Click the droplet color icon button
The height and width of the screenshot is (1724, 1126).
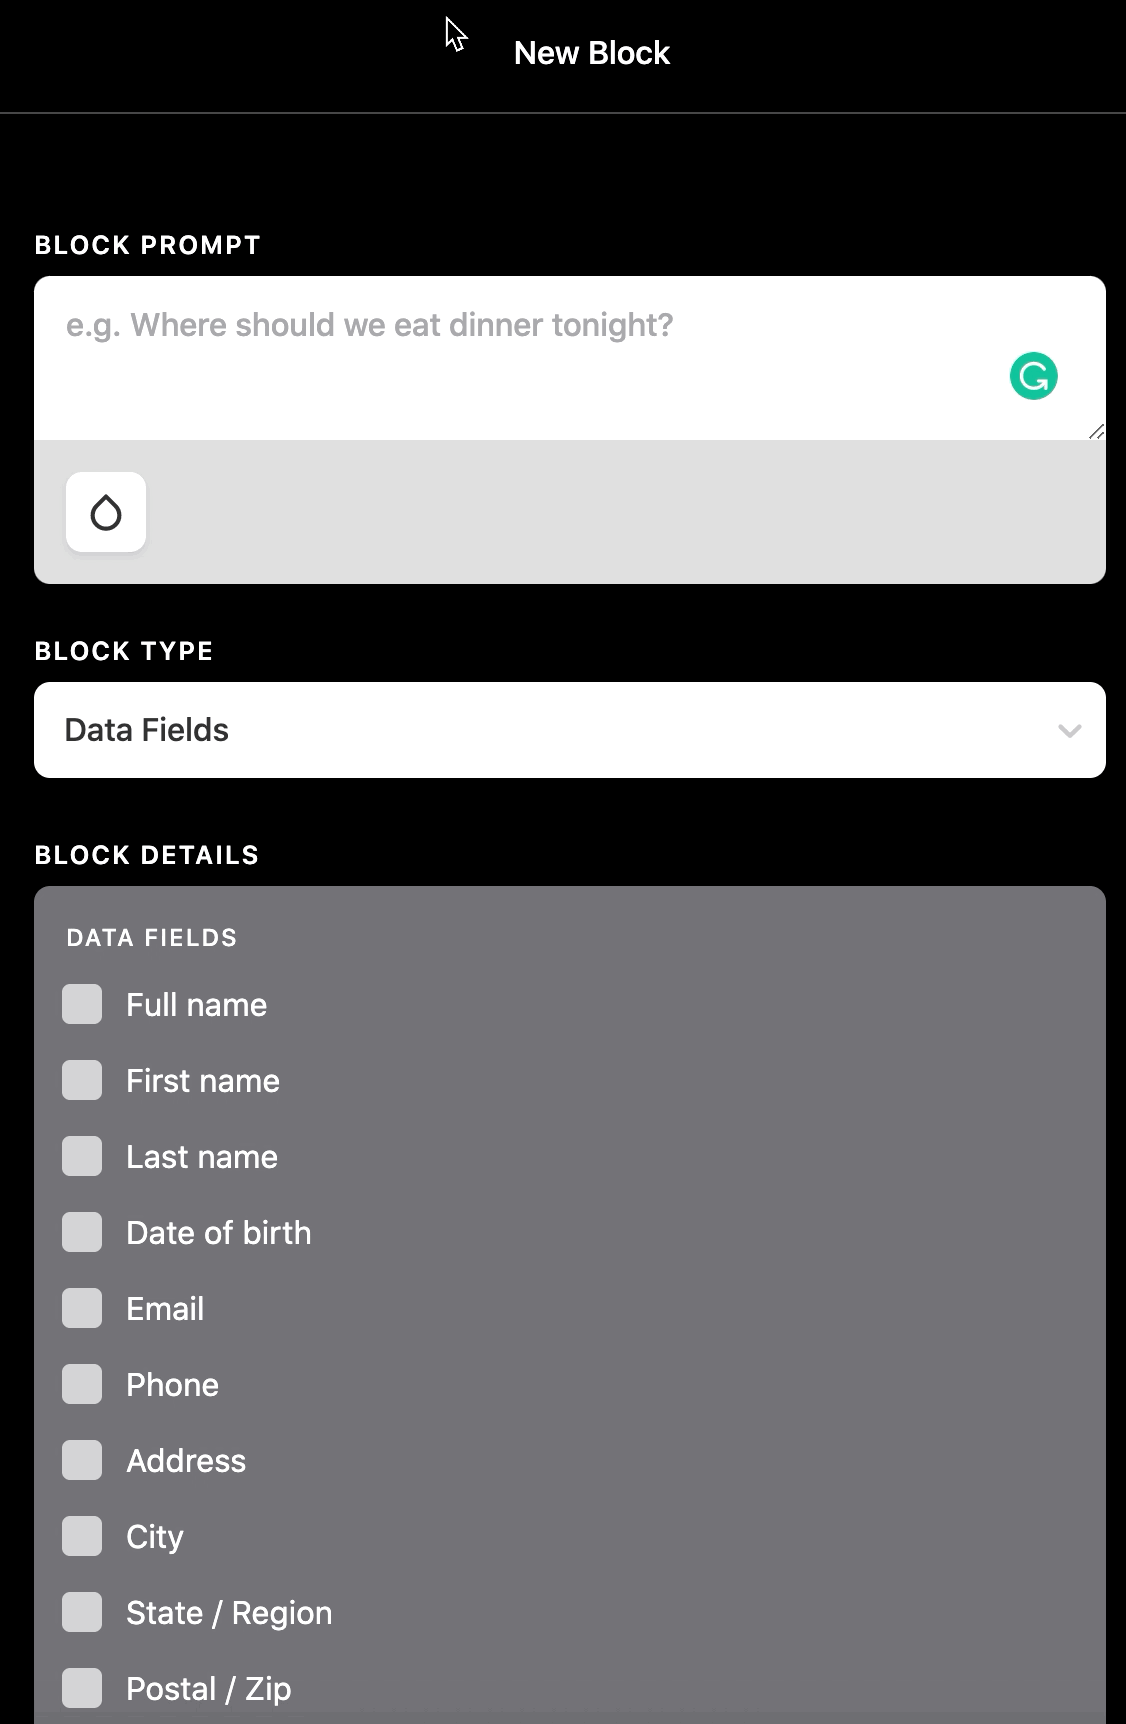106,512
